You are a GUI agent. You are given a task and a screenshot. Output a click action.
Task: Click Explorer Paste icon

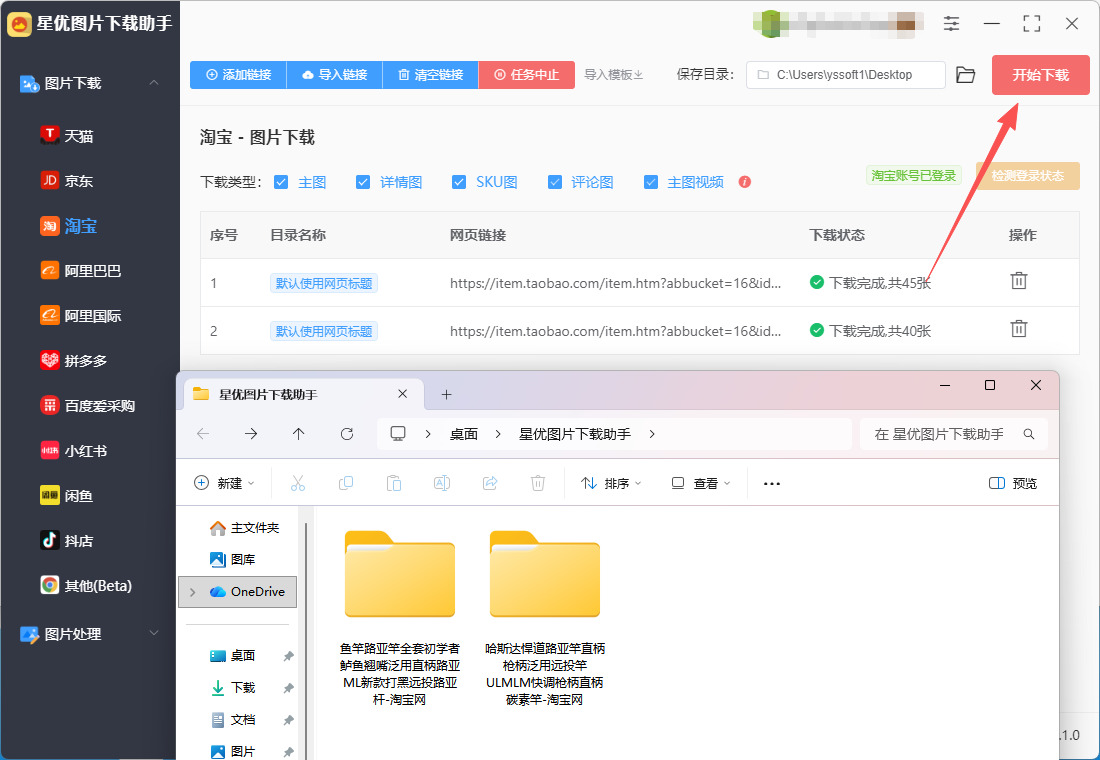[394, 483]
